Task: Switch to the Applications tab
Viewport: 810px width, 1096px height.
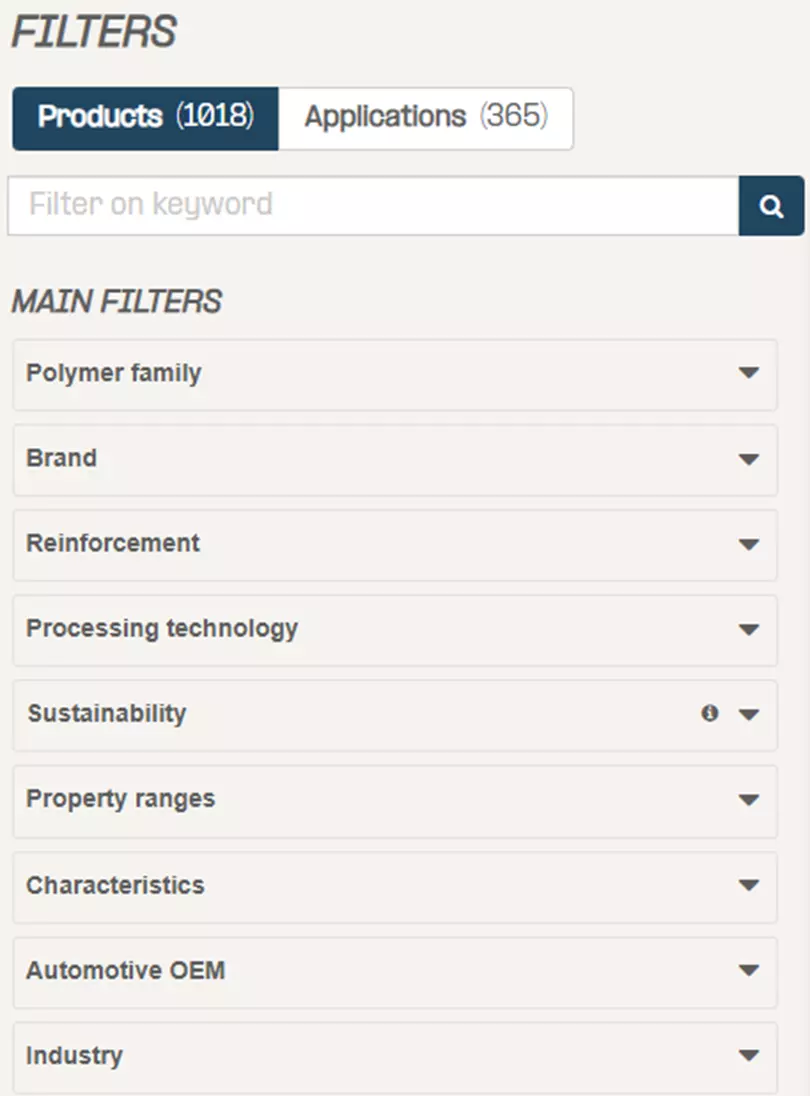Action: tap(425, 117)
